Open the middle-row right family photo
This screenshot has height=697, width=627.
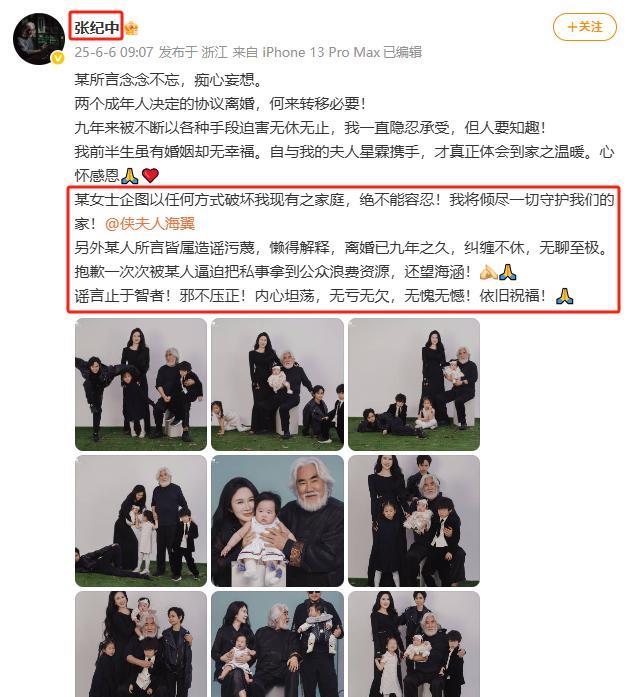pyautogui.click(x=414, y=521)
